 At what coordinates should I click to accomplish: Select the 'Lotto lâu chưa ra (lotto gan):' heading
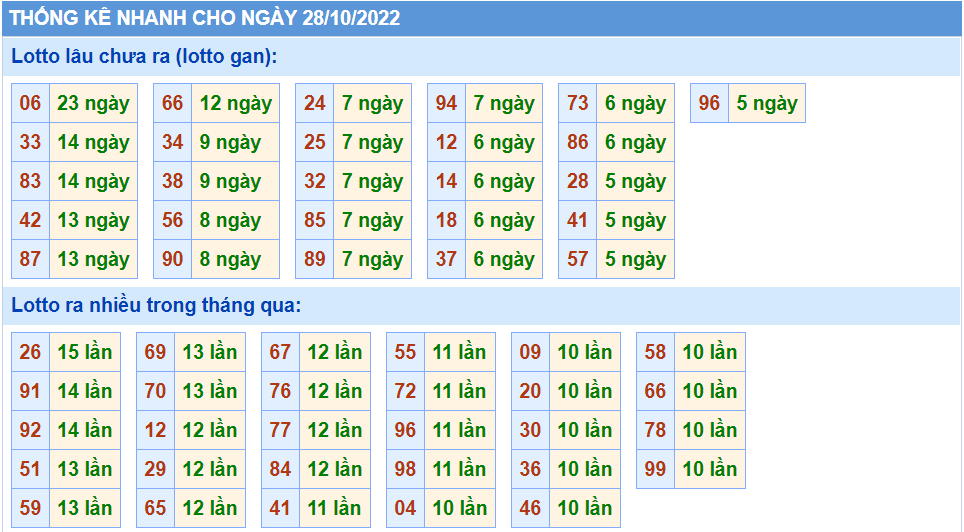144,56
